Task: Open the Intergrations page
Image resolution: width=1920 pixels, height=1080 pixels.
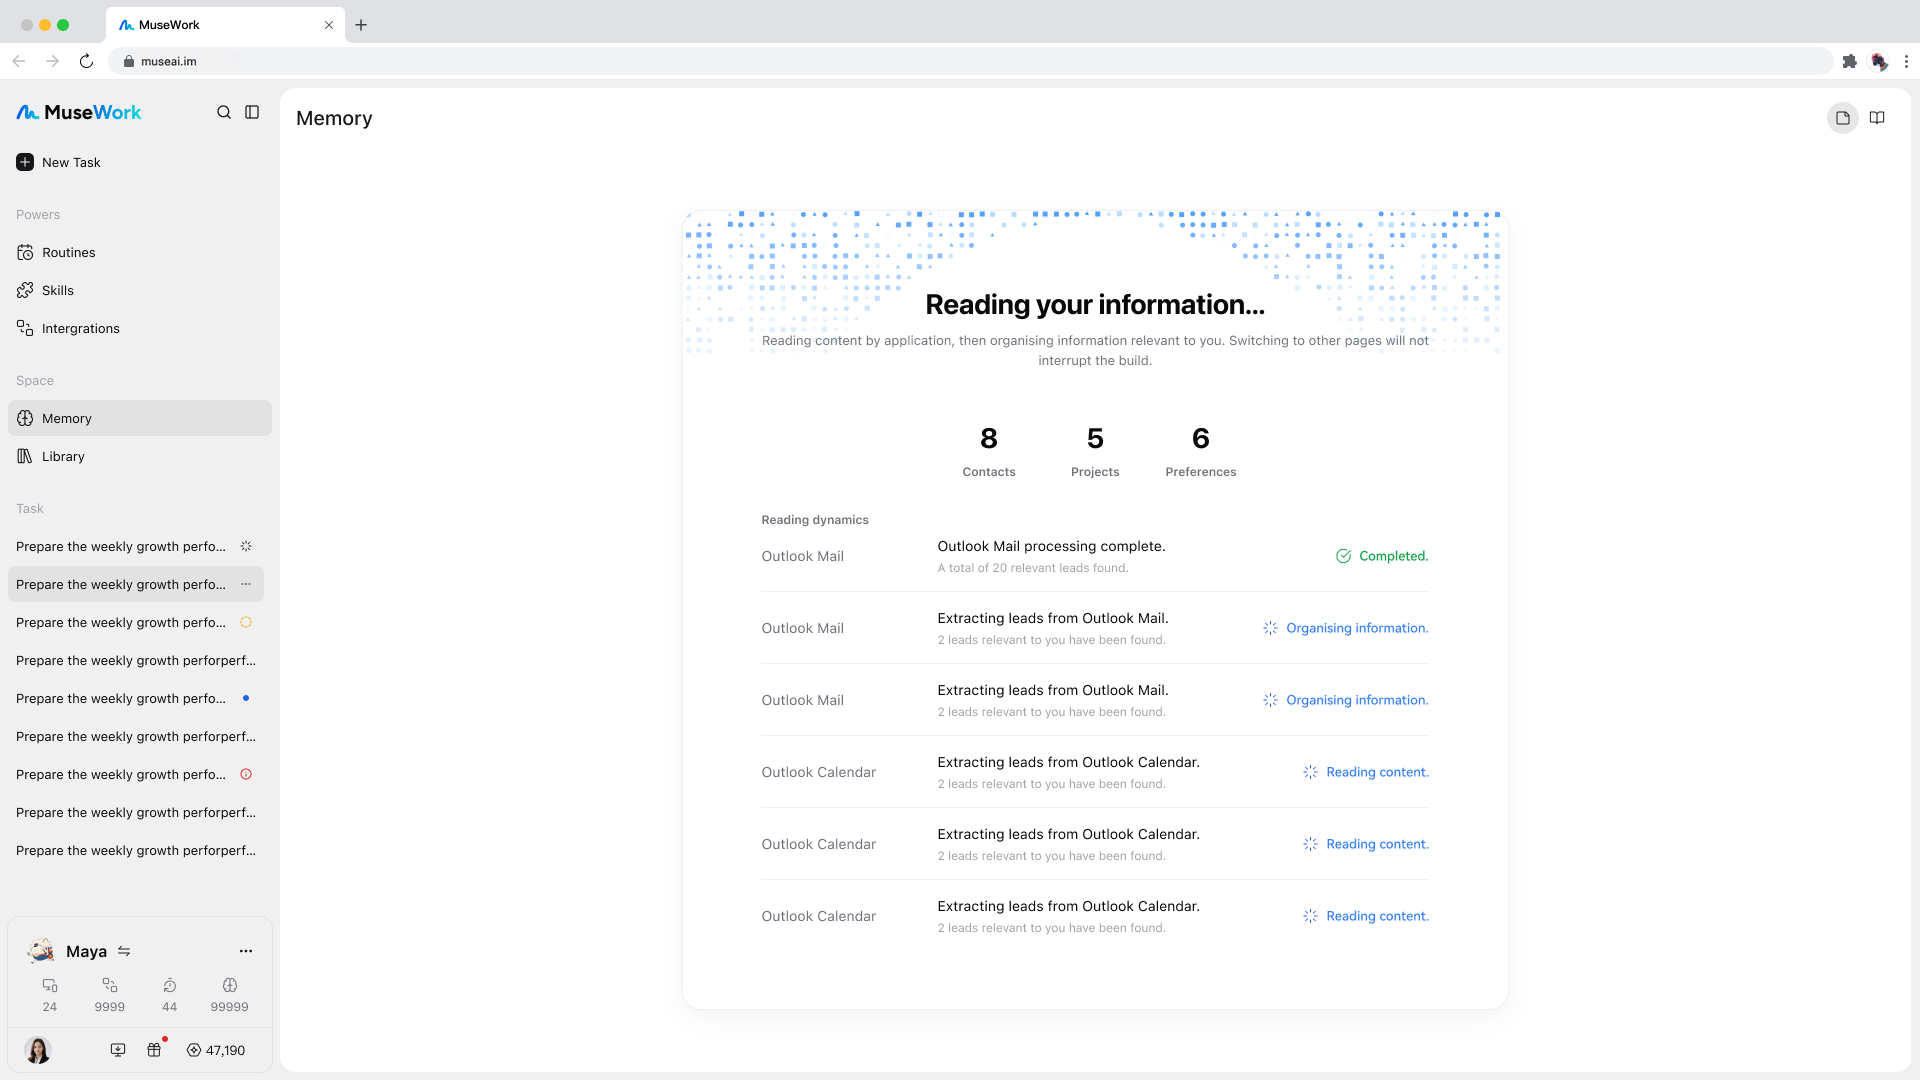Action: pyautogui.click(x=140, y=328)
